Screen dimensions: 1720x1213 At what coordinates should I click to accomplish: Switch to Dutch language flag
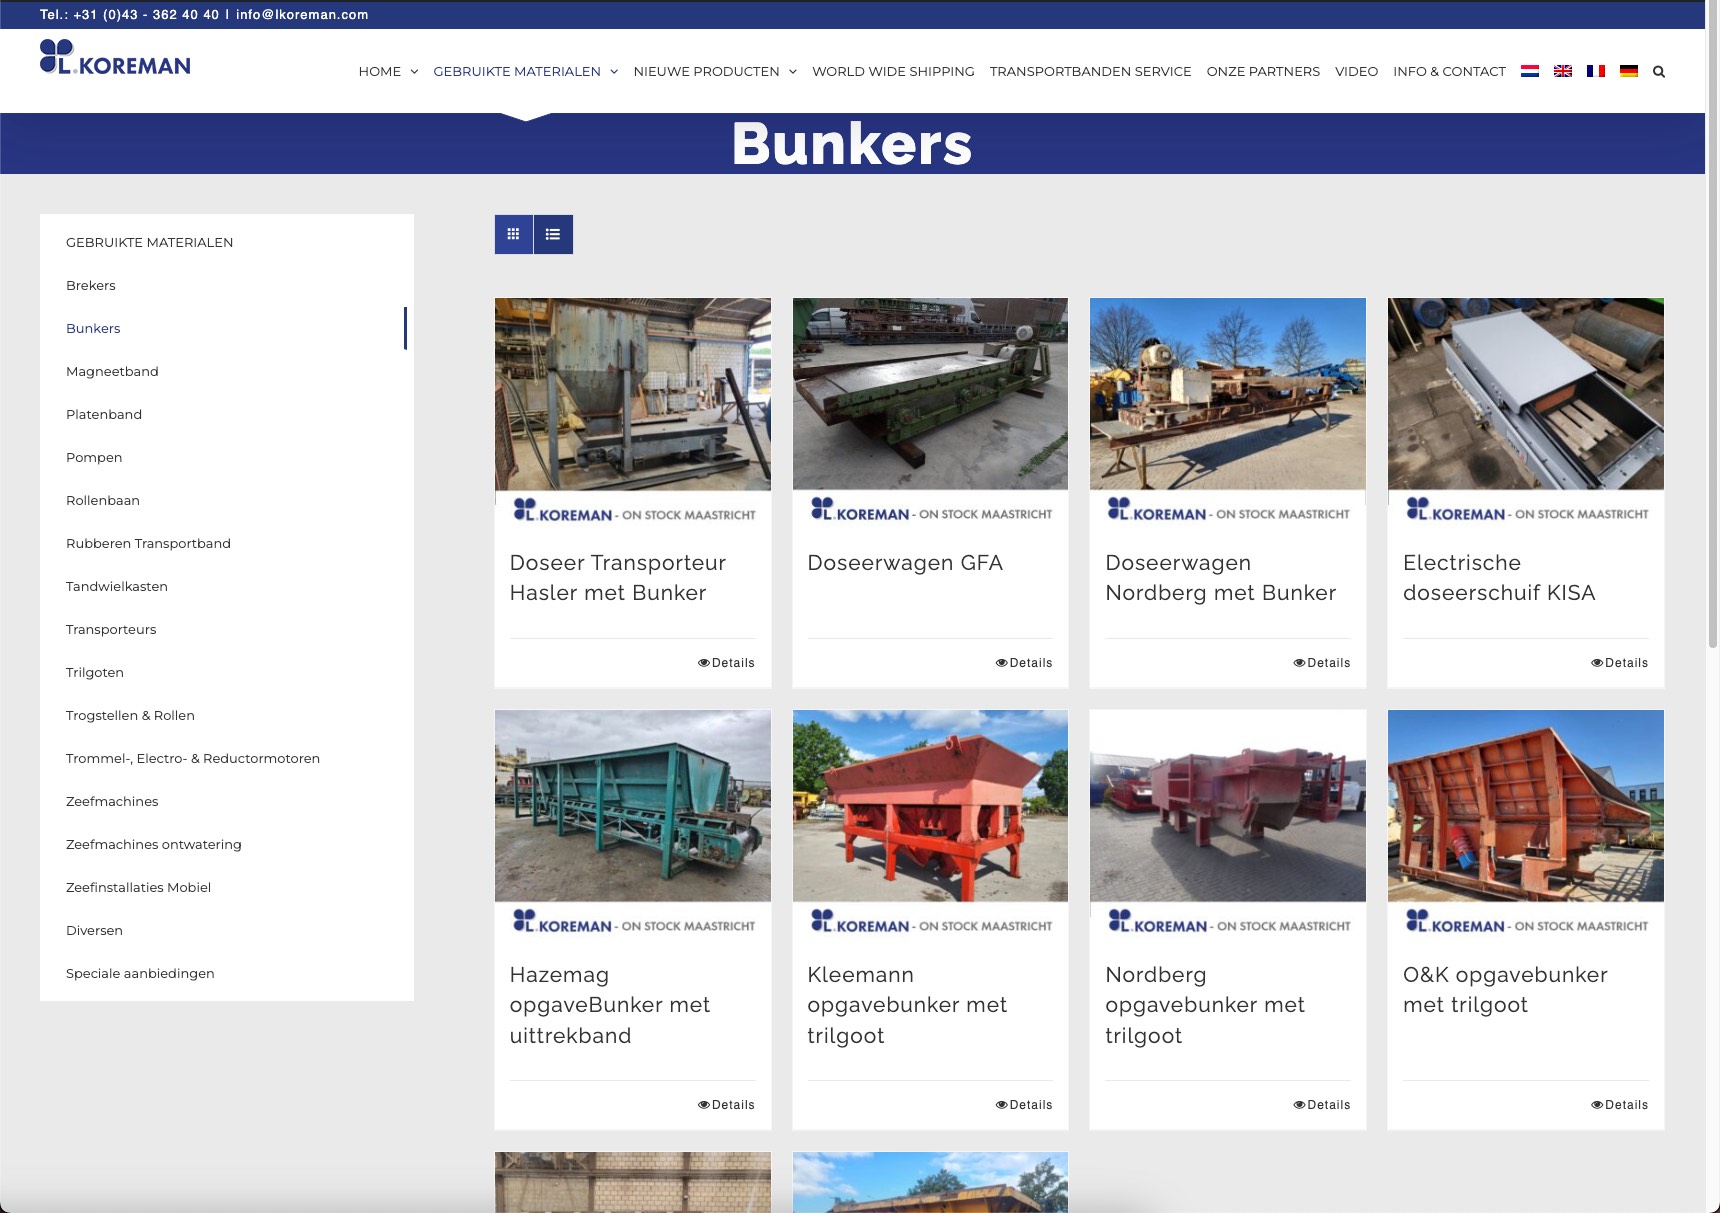pos(1529,71)
